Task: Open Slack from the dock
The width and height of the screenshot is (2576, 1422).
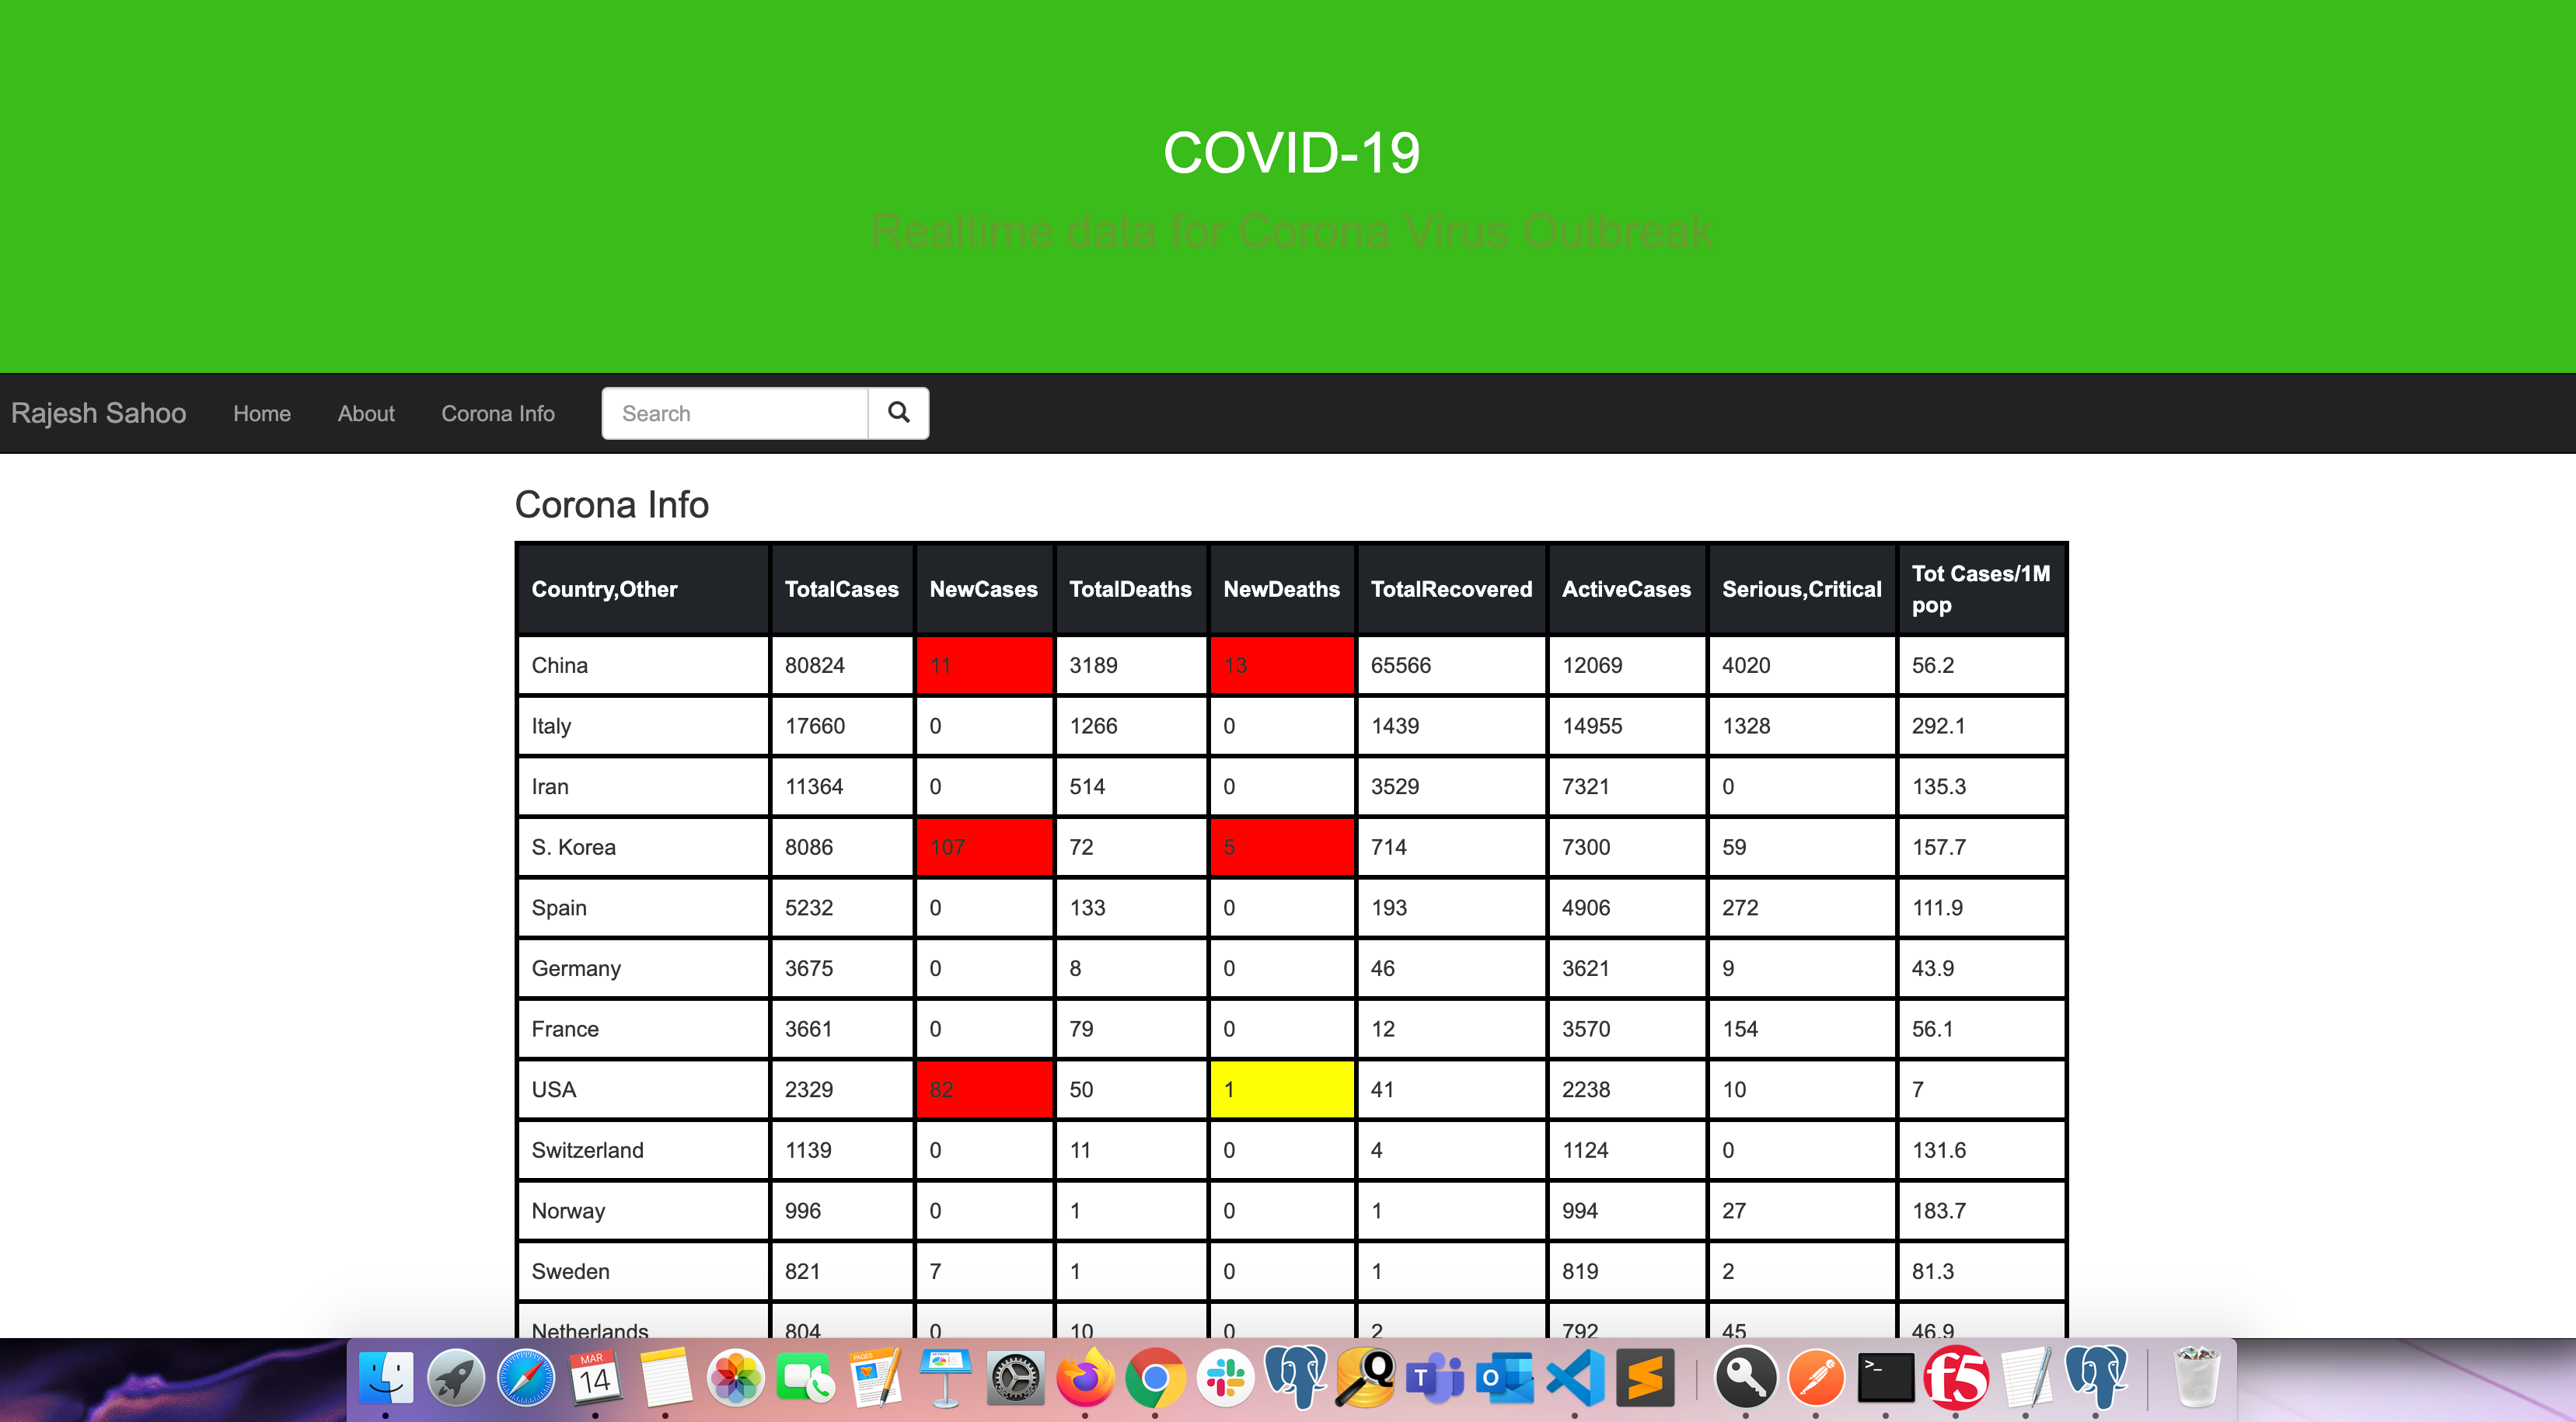Action: pos(1225,1379)
